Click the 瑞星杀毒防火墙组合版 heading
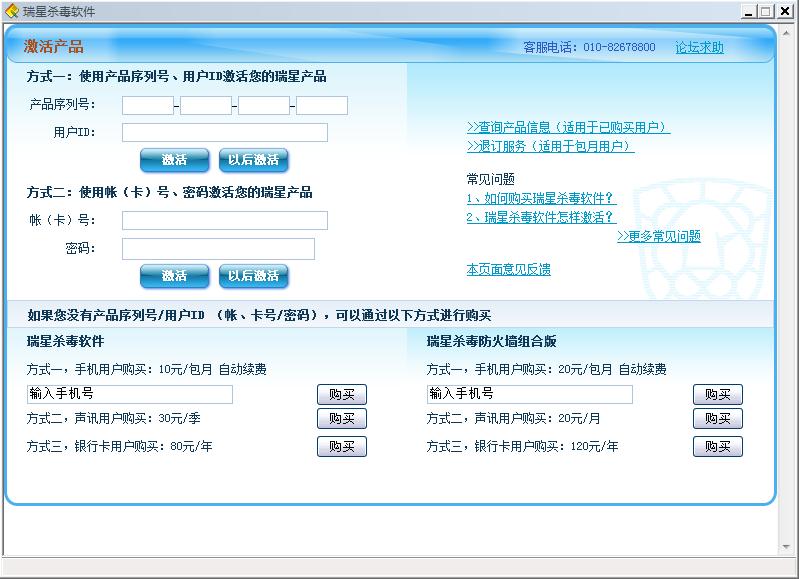This screenshot has height=579, width=799. tap(491, 341)
